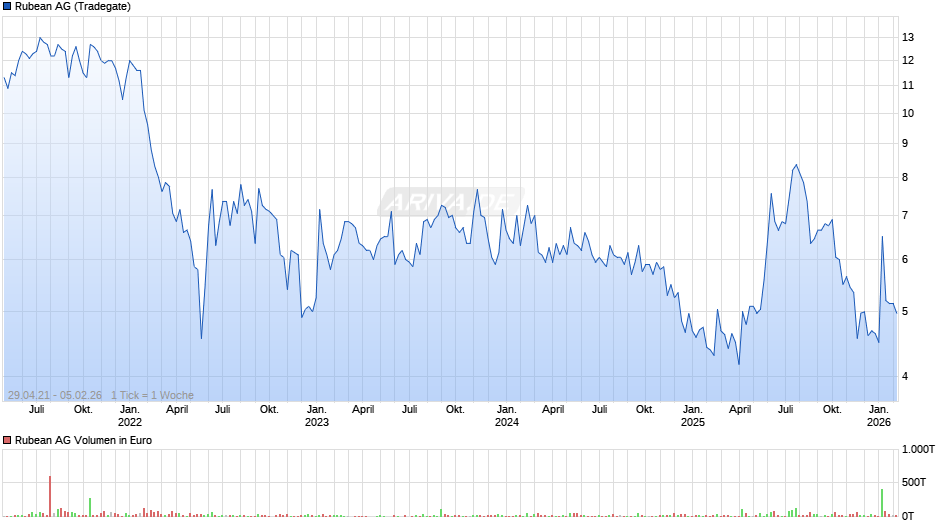Image resolution: width=940 pixels, height=526 pixels.
Task: Click the price axis label 4
Action: click(x=905, y=377)
